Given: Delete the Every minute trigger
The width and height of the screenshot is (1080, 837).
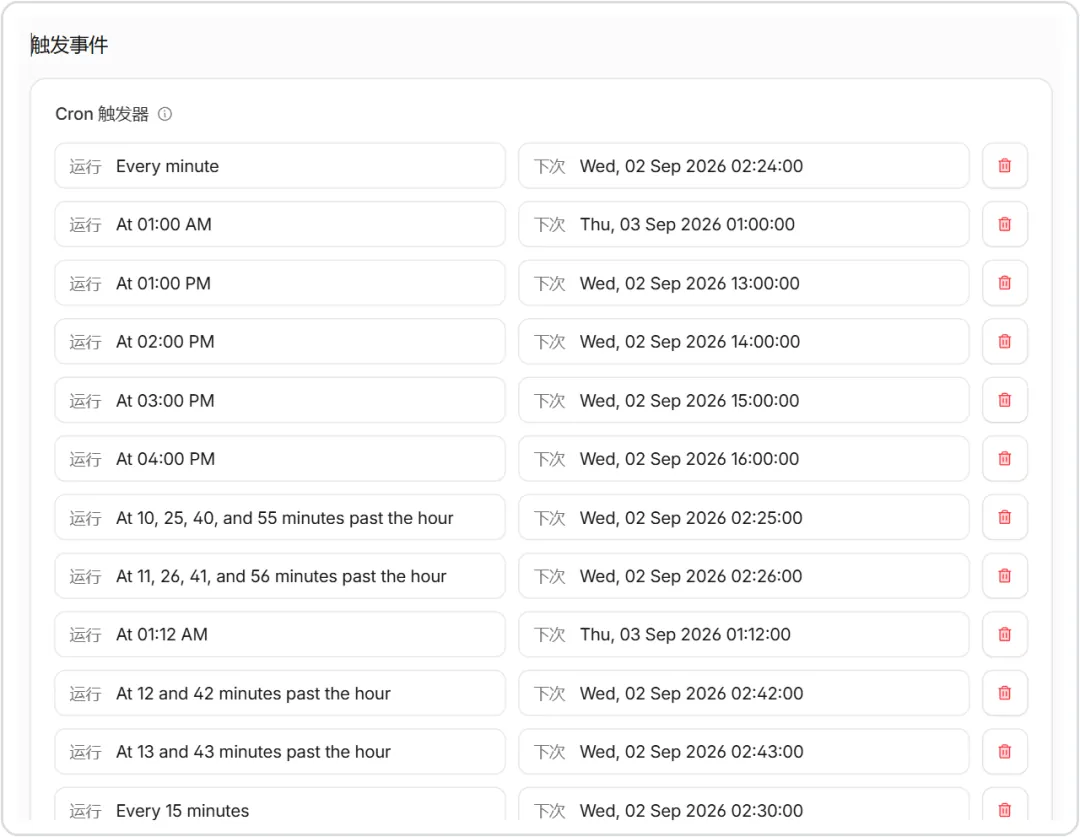Looking at the screenshot, I should coord(1005,166).
